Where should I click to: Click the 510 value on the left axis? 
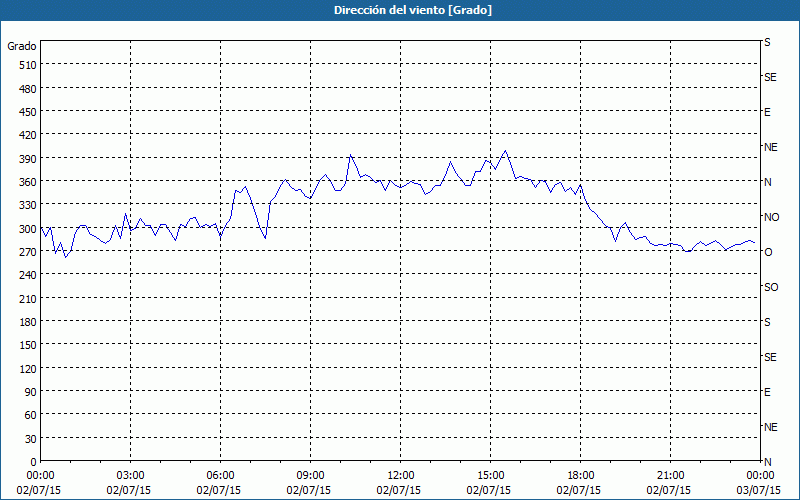pos(26,65)
